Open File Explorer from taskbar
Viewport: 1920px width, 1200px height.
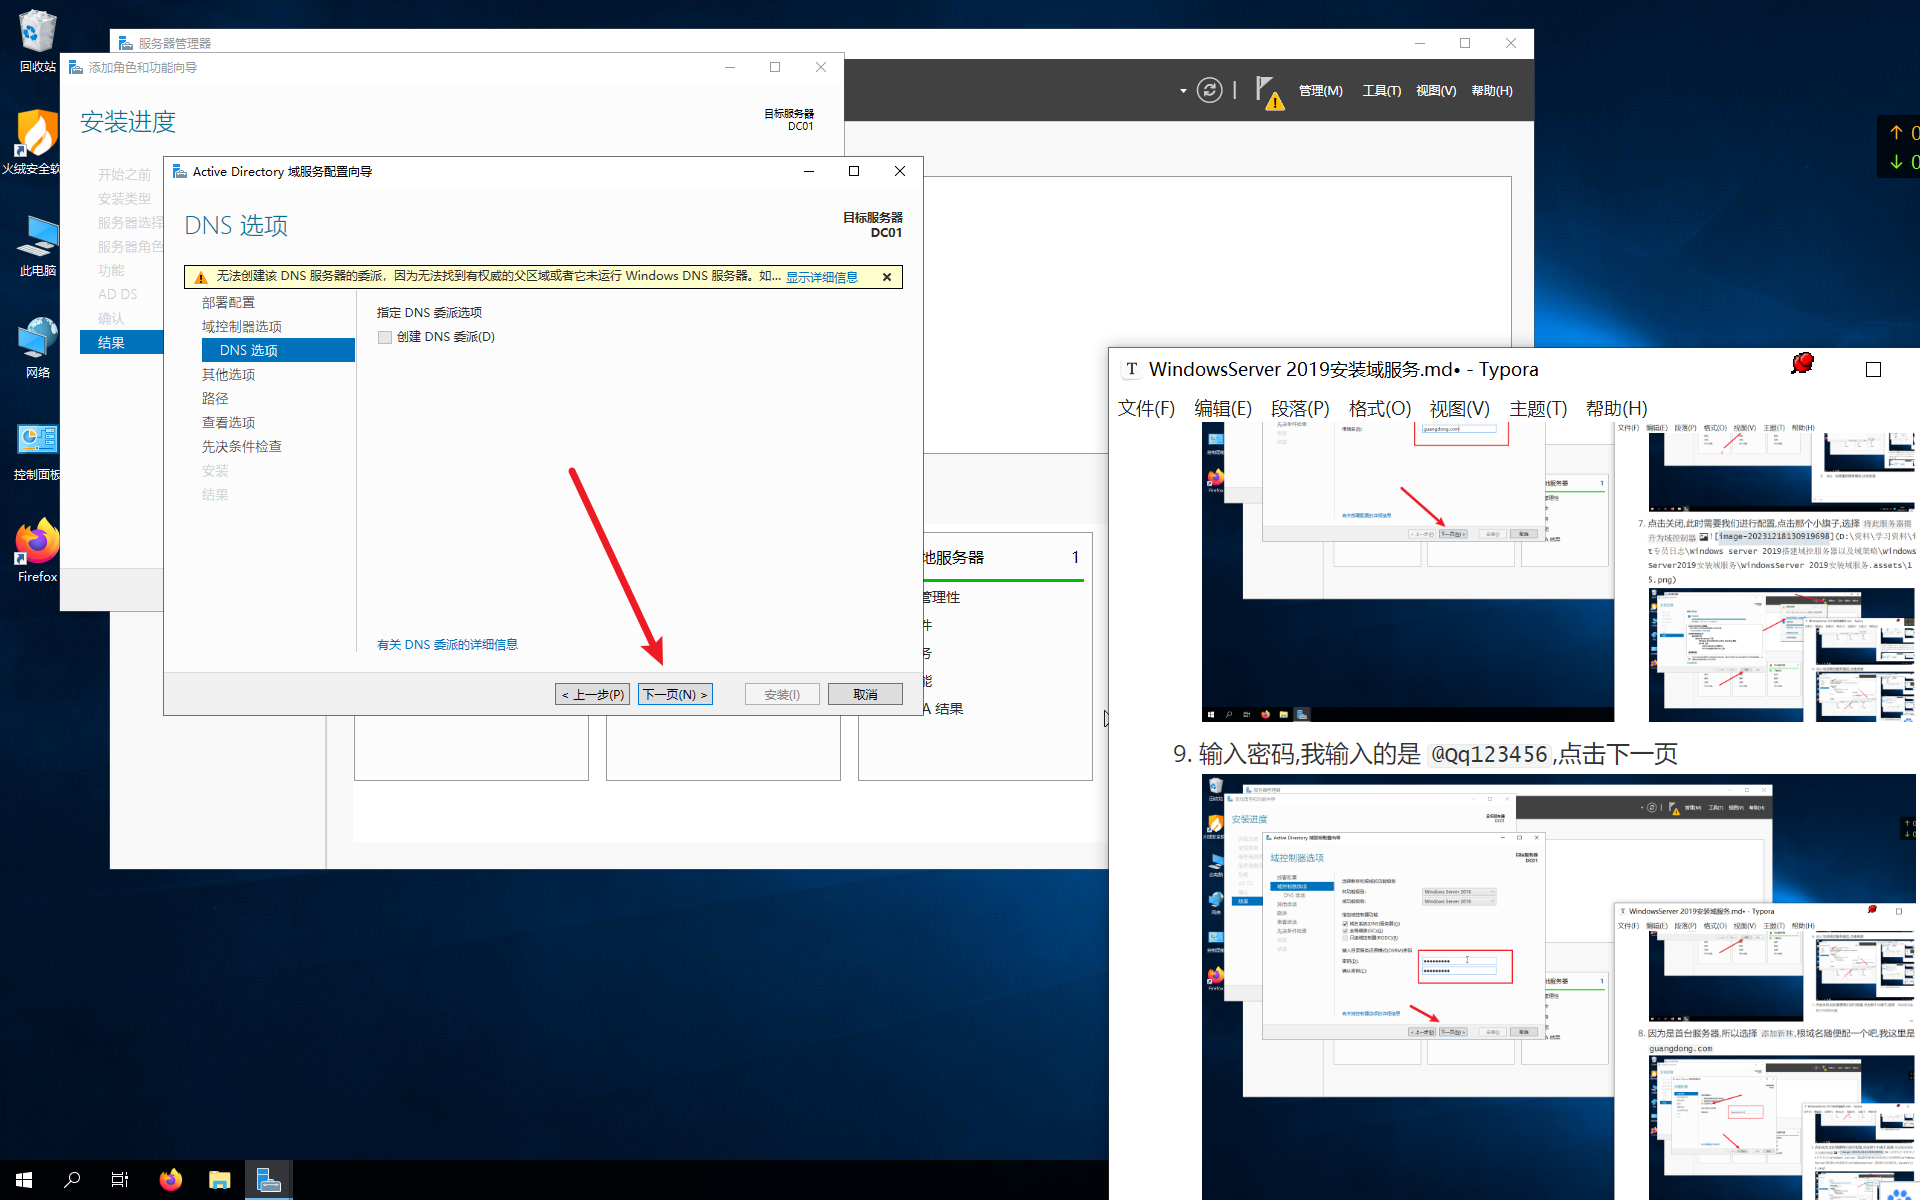pyautogui.click(x=219, y=1180)
